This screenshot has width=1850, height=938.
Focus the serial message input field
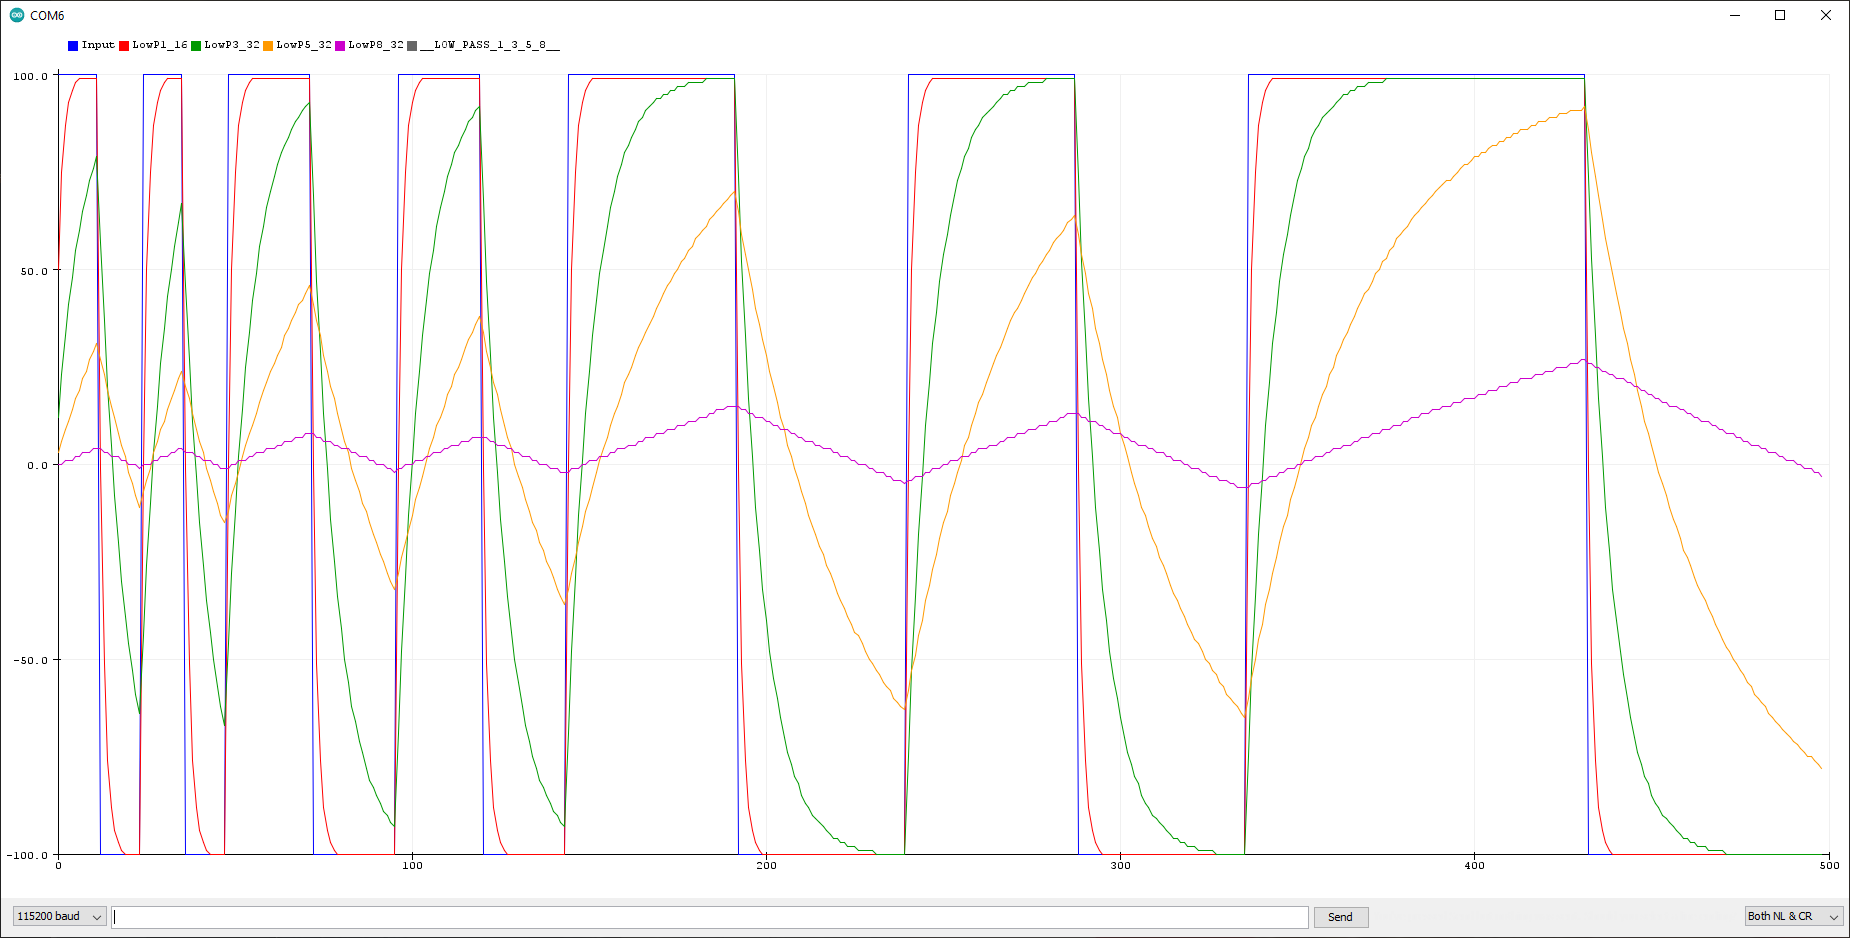click(x=710, y=917)
